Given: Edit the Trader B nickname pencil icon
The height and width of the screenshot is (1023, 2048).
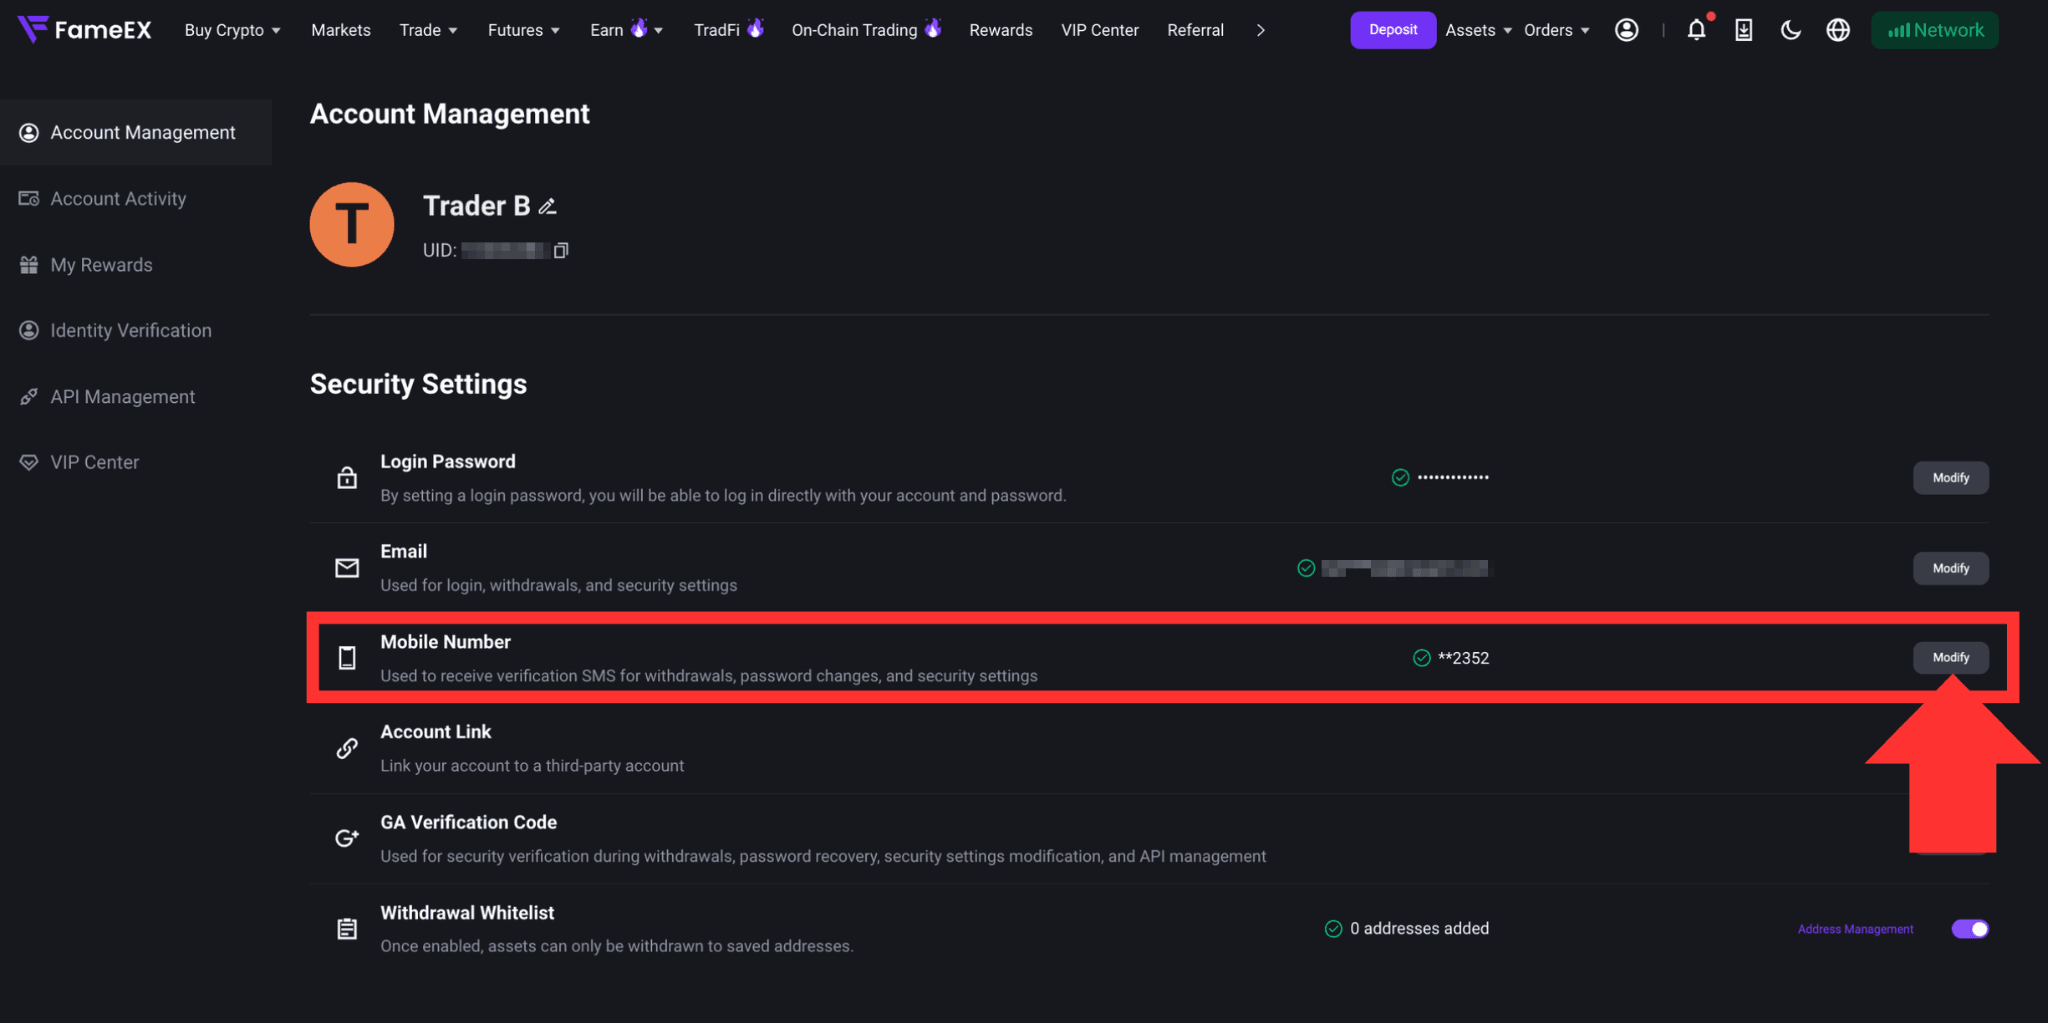Looking at the screenshot, I should coord(547,206).
